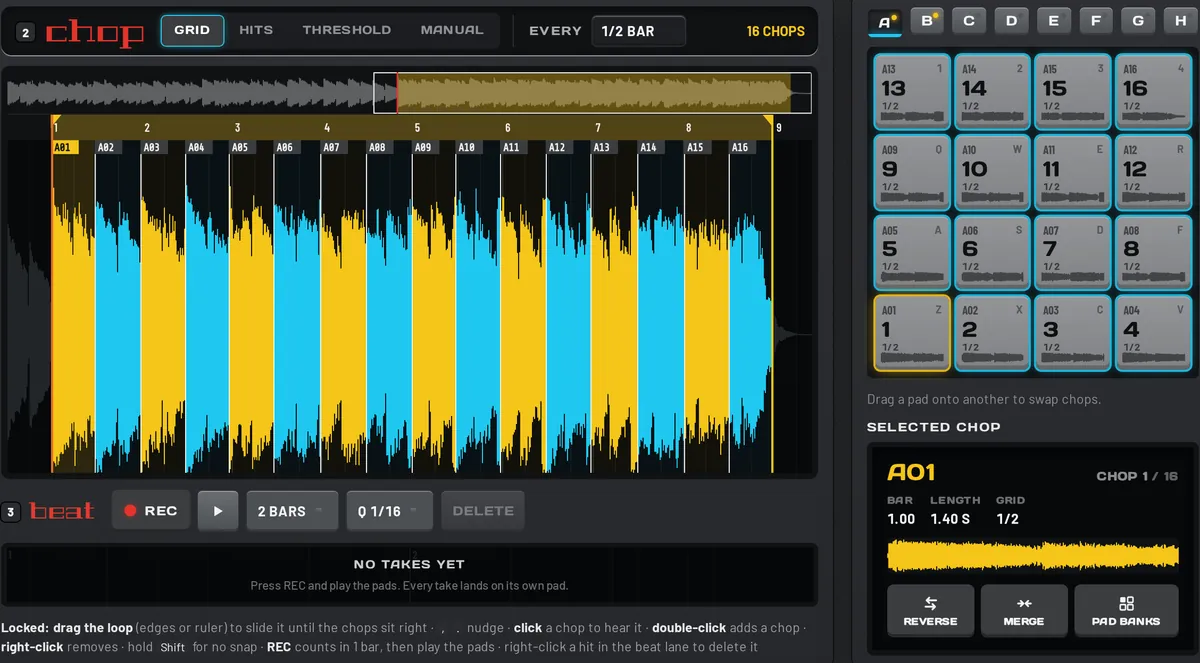Select pad bank D
The width and height of the screenshot is (1200, 663).
(x=1012, y=21)
